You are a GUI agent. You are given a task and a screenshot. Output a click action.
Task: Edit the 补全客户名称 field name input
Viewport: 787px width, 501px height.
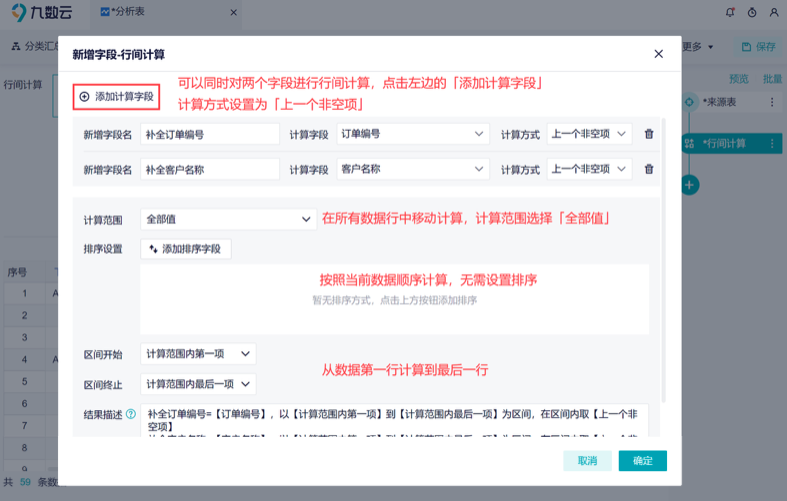(210, 170)
